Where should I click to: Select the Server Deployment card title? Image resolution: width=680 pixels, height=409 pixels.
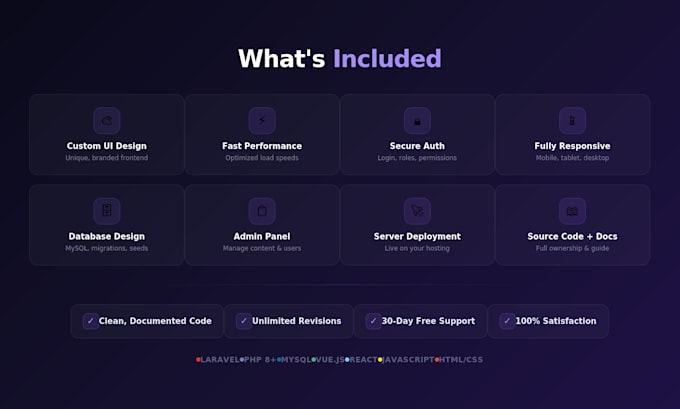point(417,236)
